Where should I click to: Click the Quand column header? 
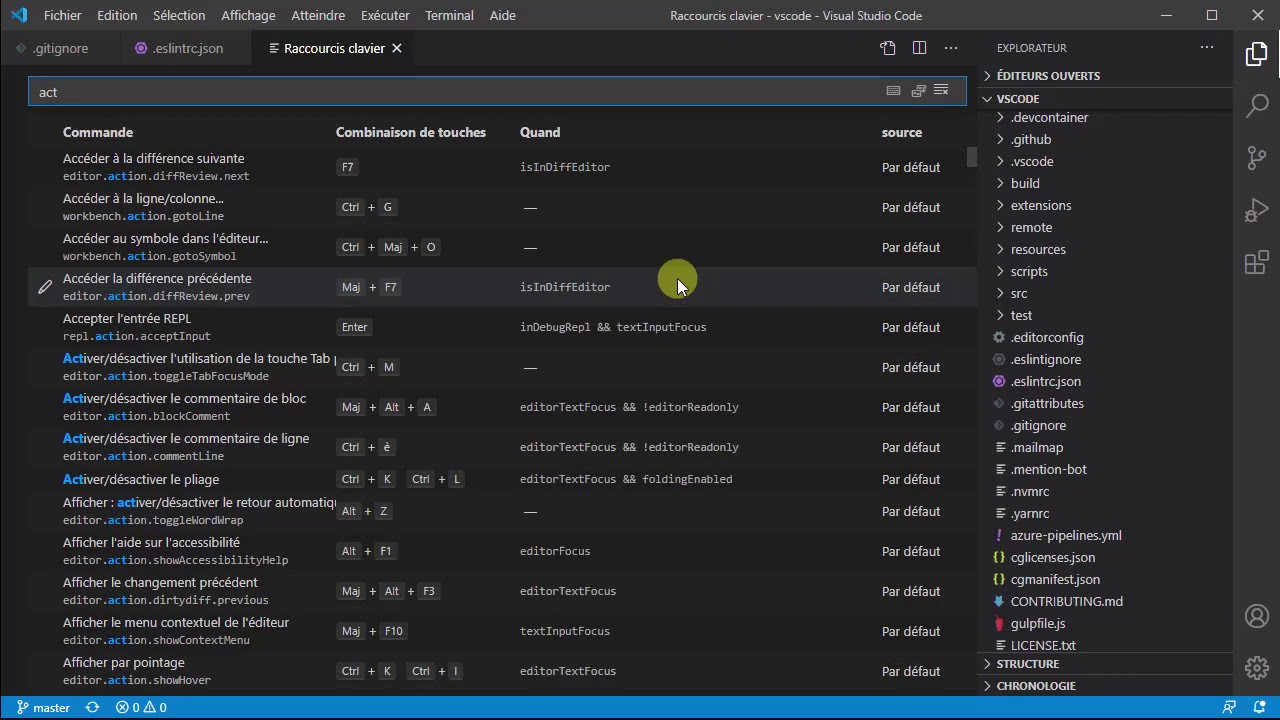pos(540,132)
